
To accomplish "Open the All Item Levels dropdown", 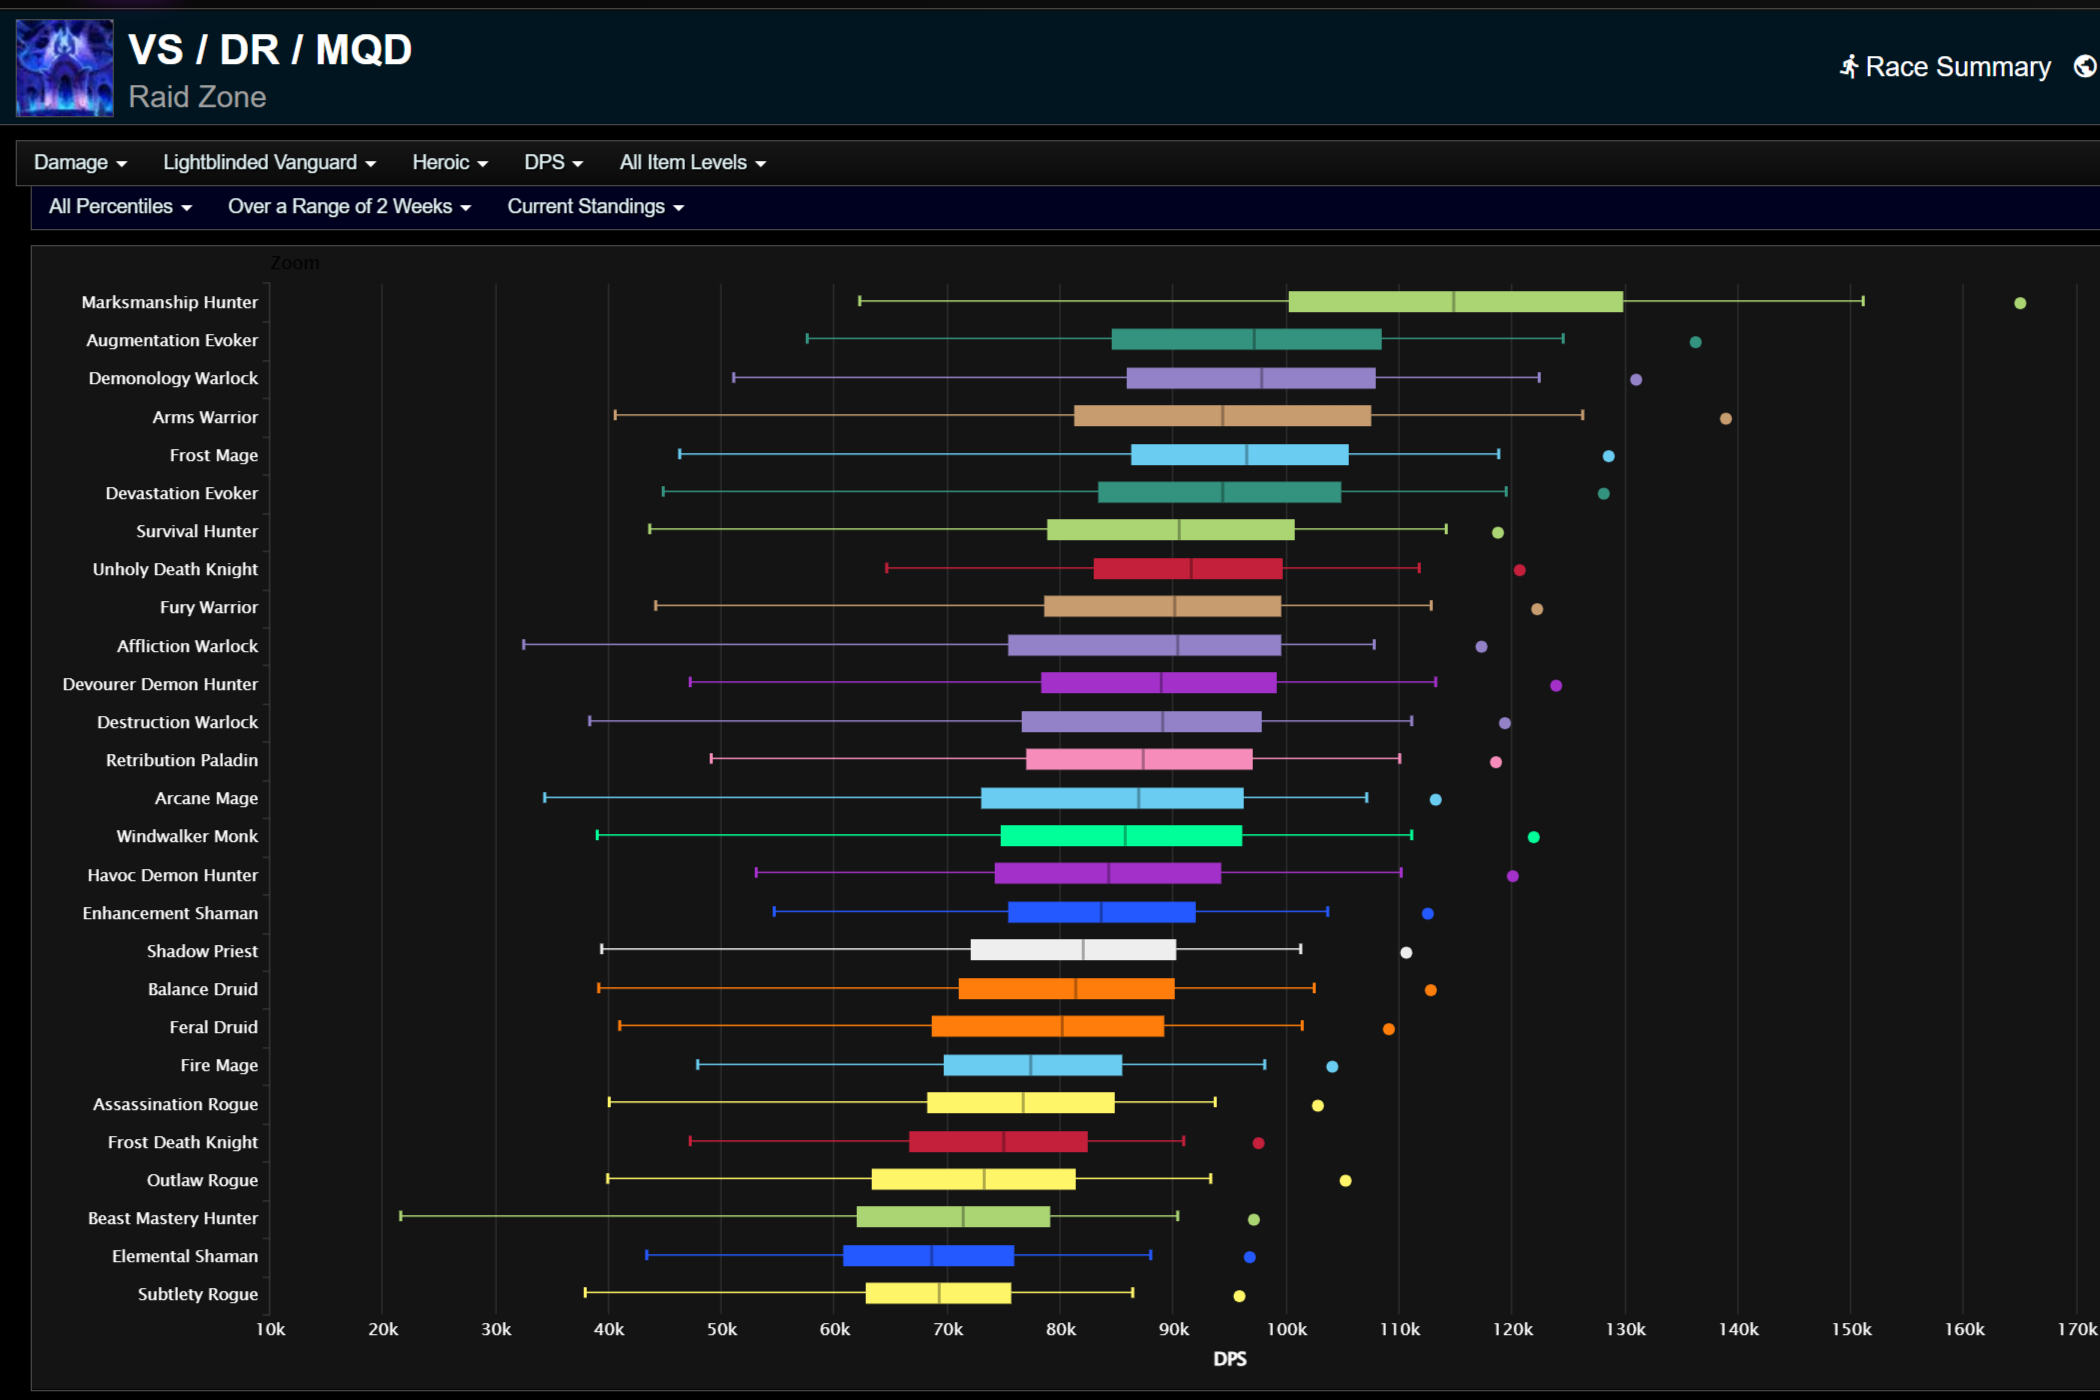I will coord(692,163).
